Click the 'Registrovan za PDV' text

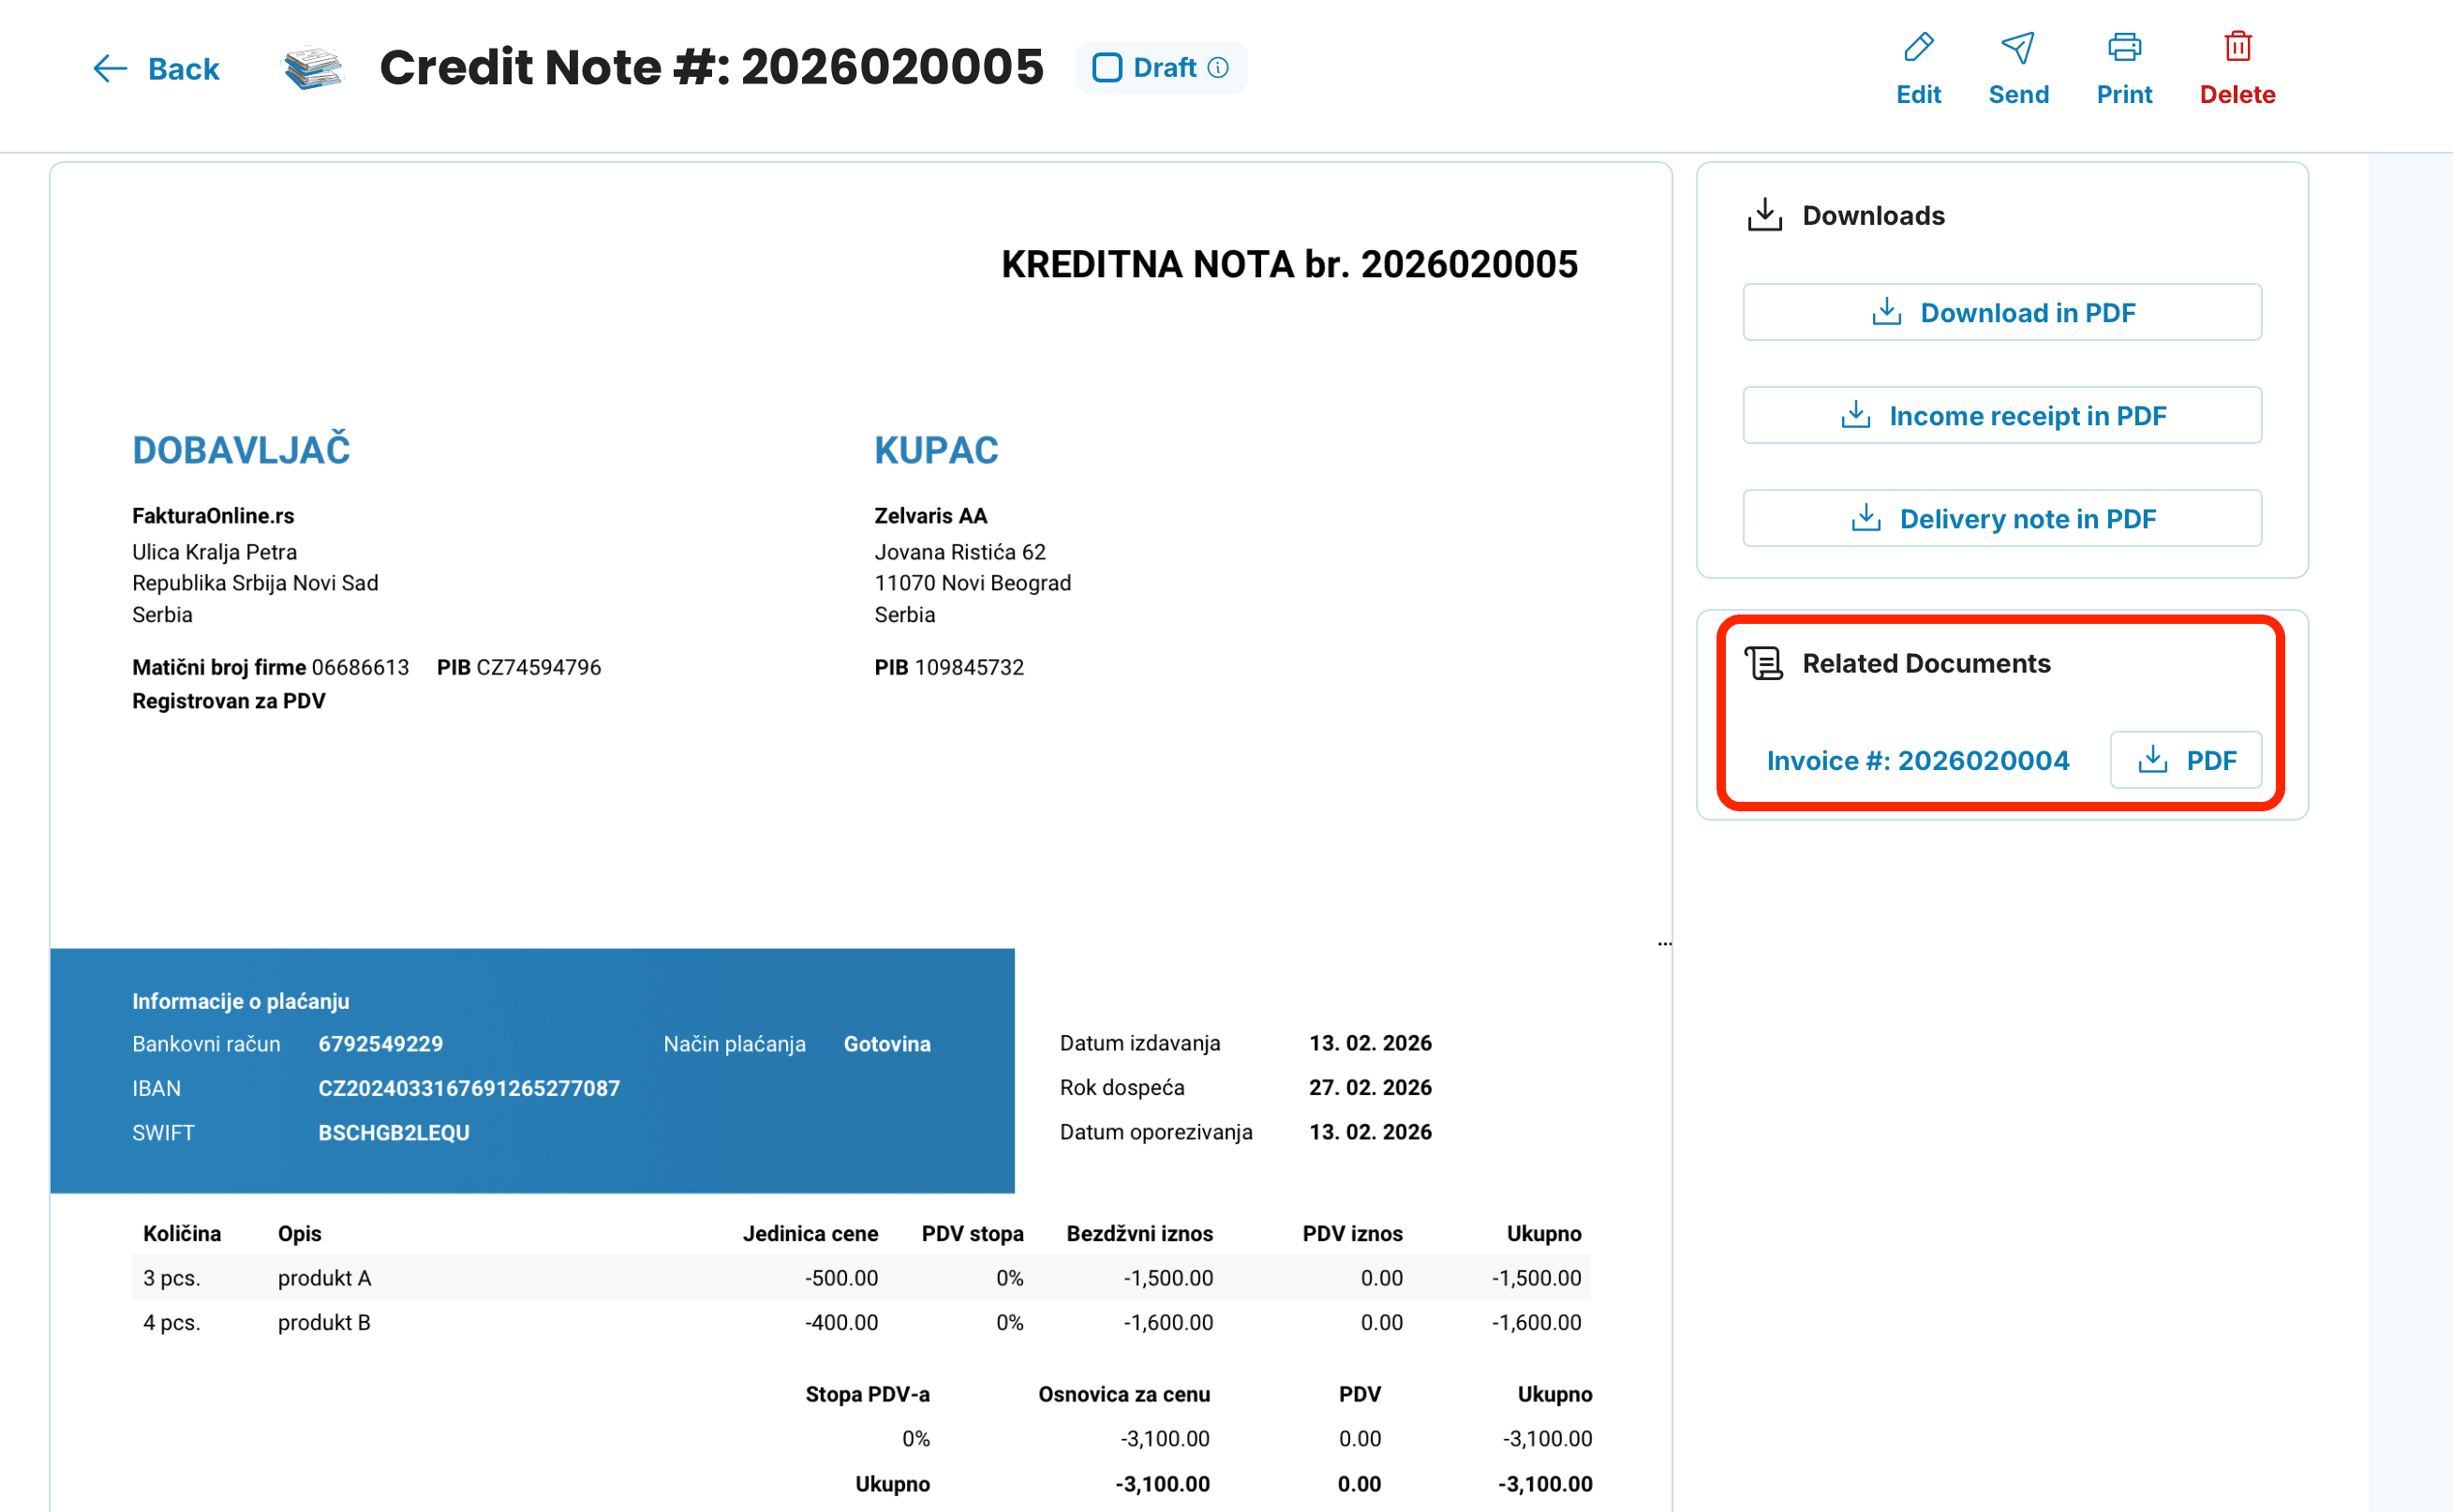pos(229,701)
